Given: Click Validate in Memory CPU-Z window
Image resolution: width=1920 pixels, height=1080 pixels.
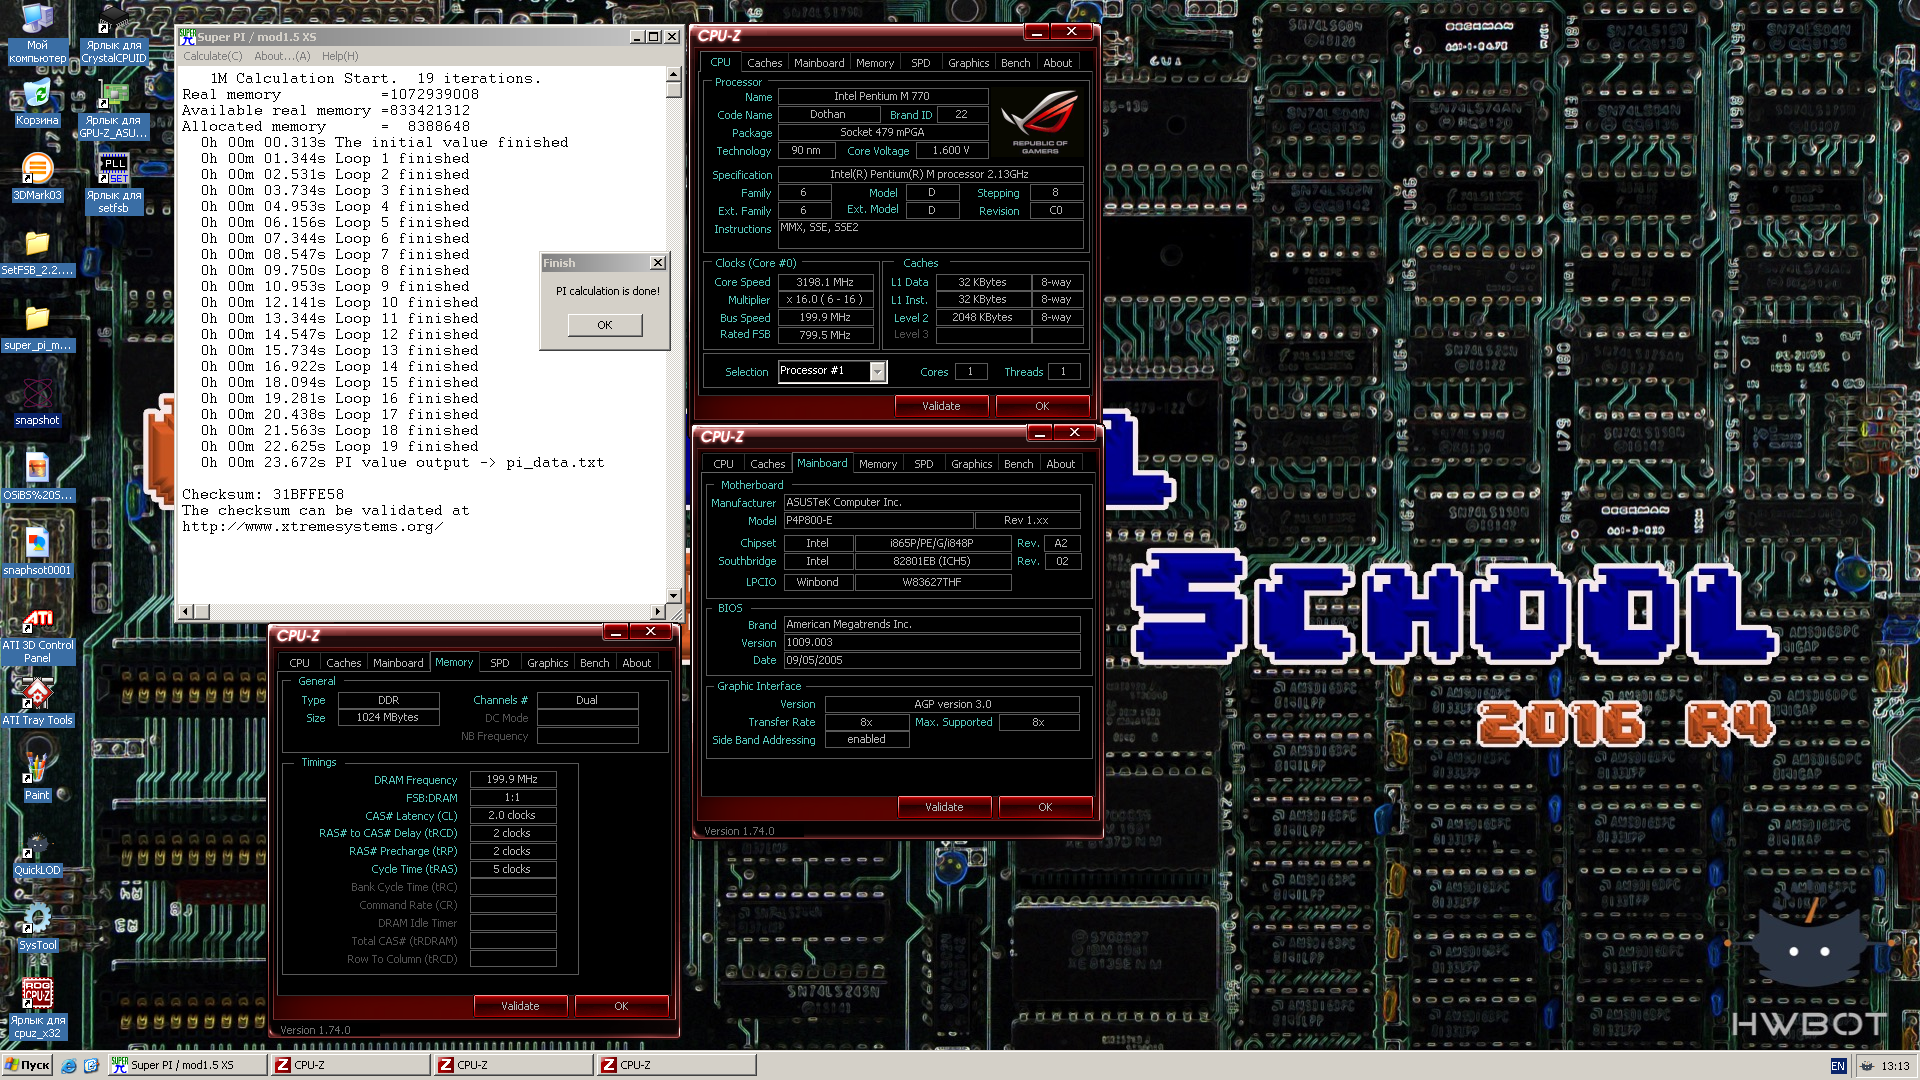Looking at the screenshot, I should (520, 1006).
